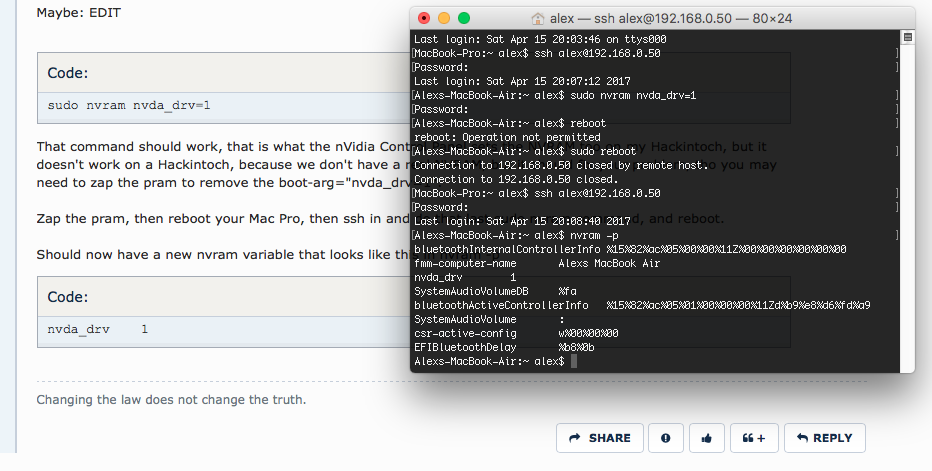
Task: Like the post with thumbs-up icon
Action: pyautogui.click(x=706, y=438)
